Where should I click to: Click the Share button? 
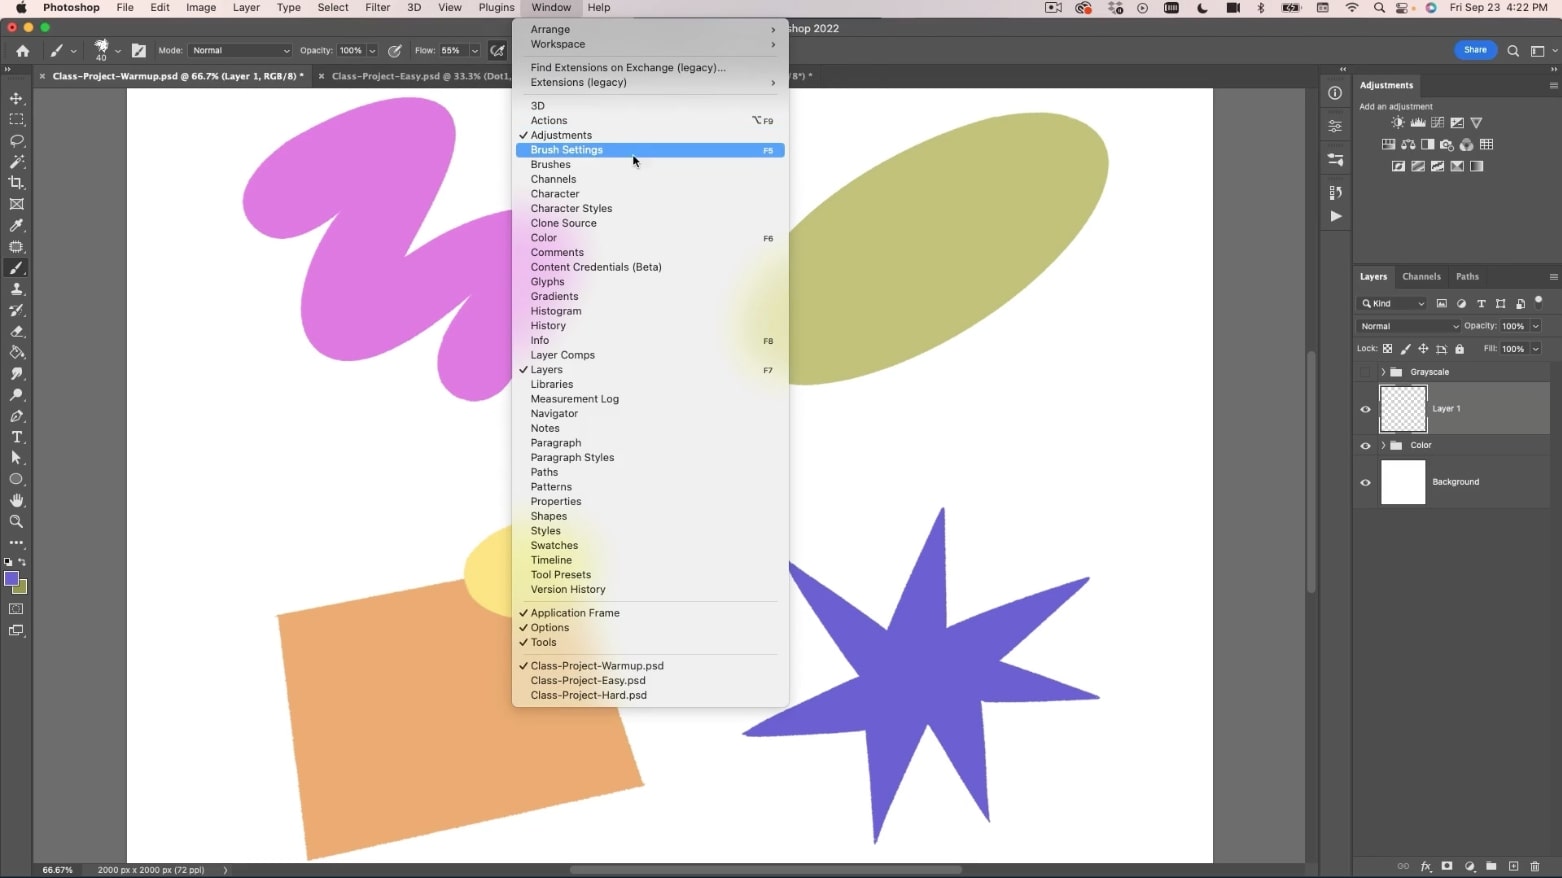pos(1474,49)
